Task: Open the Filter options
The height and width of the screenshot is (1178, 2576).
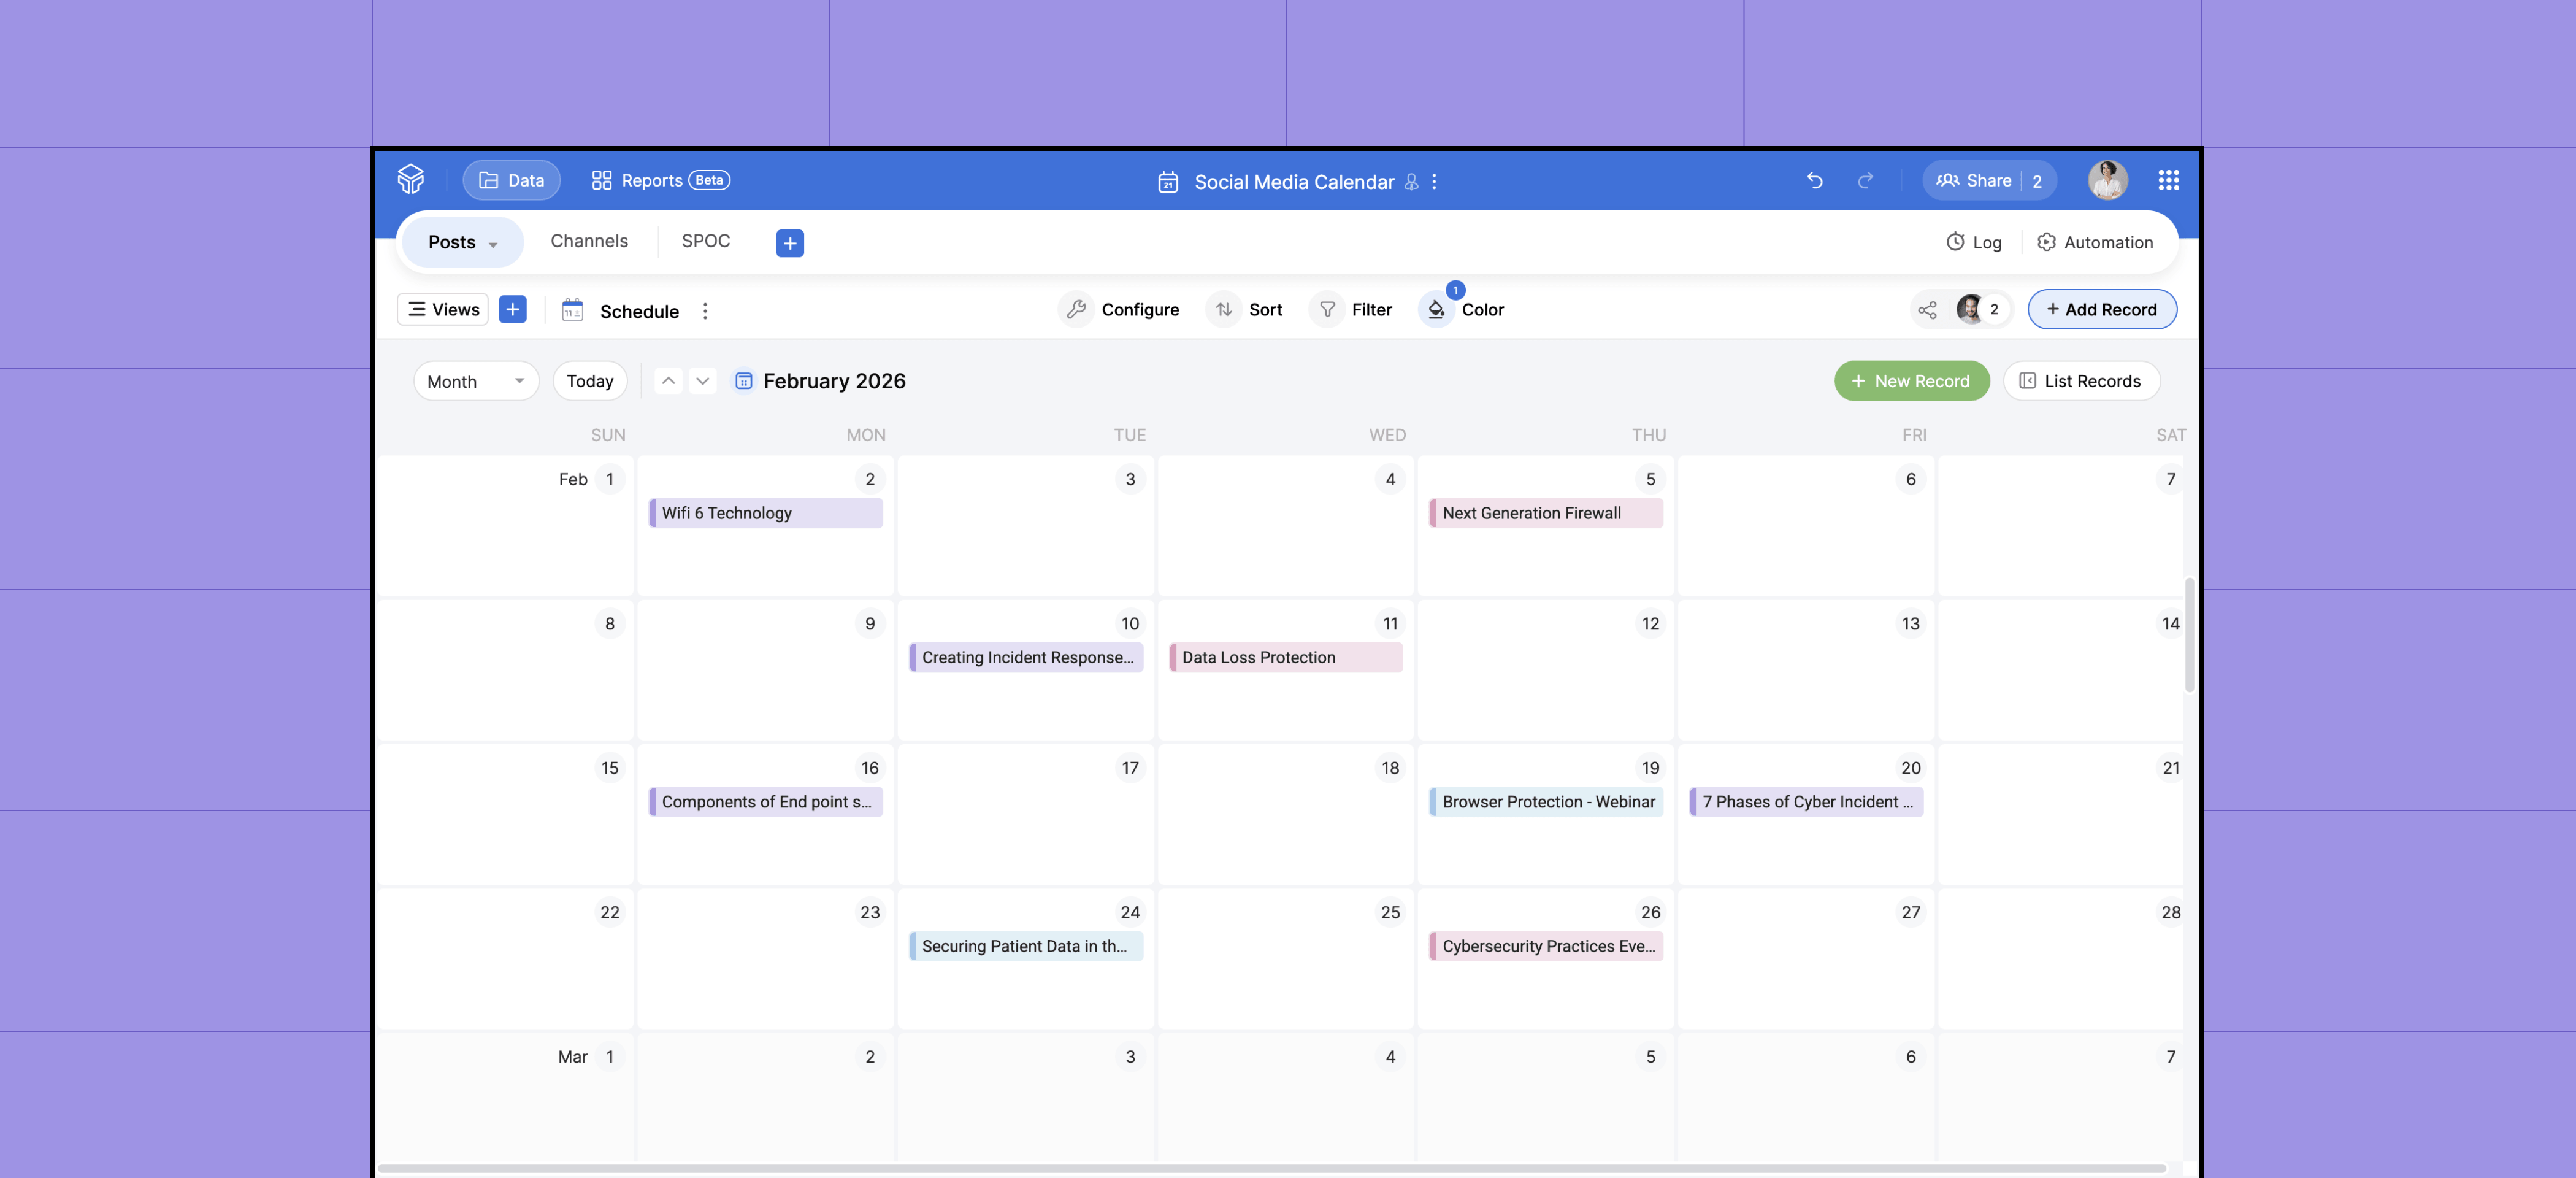Action: click(1351, 309)
